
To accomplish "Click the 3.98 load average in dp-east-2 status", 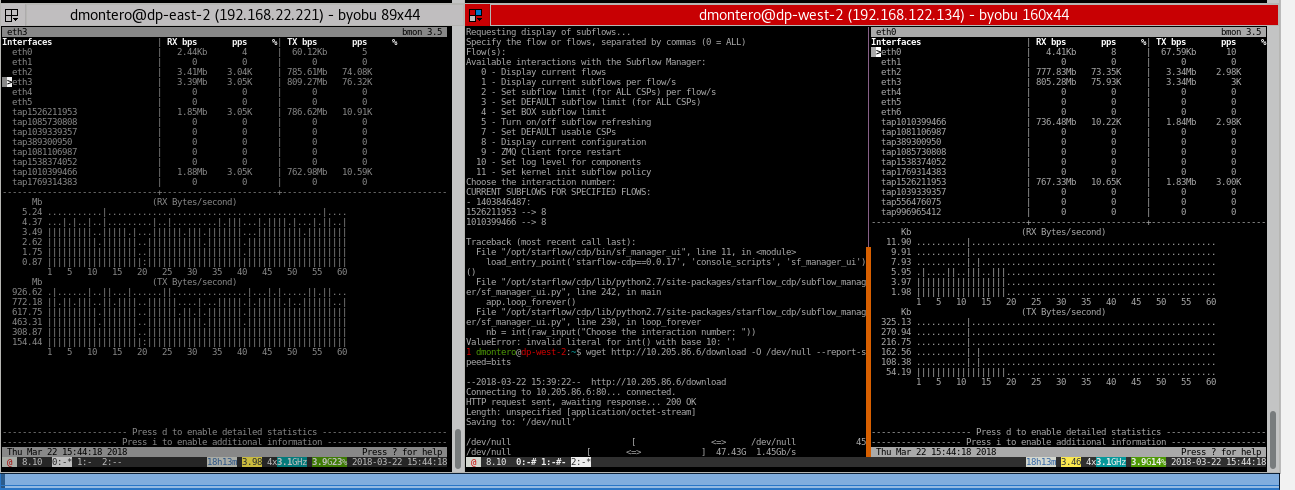I will coord(251,461).
